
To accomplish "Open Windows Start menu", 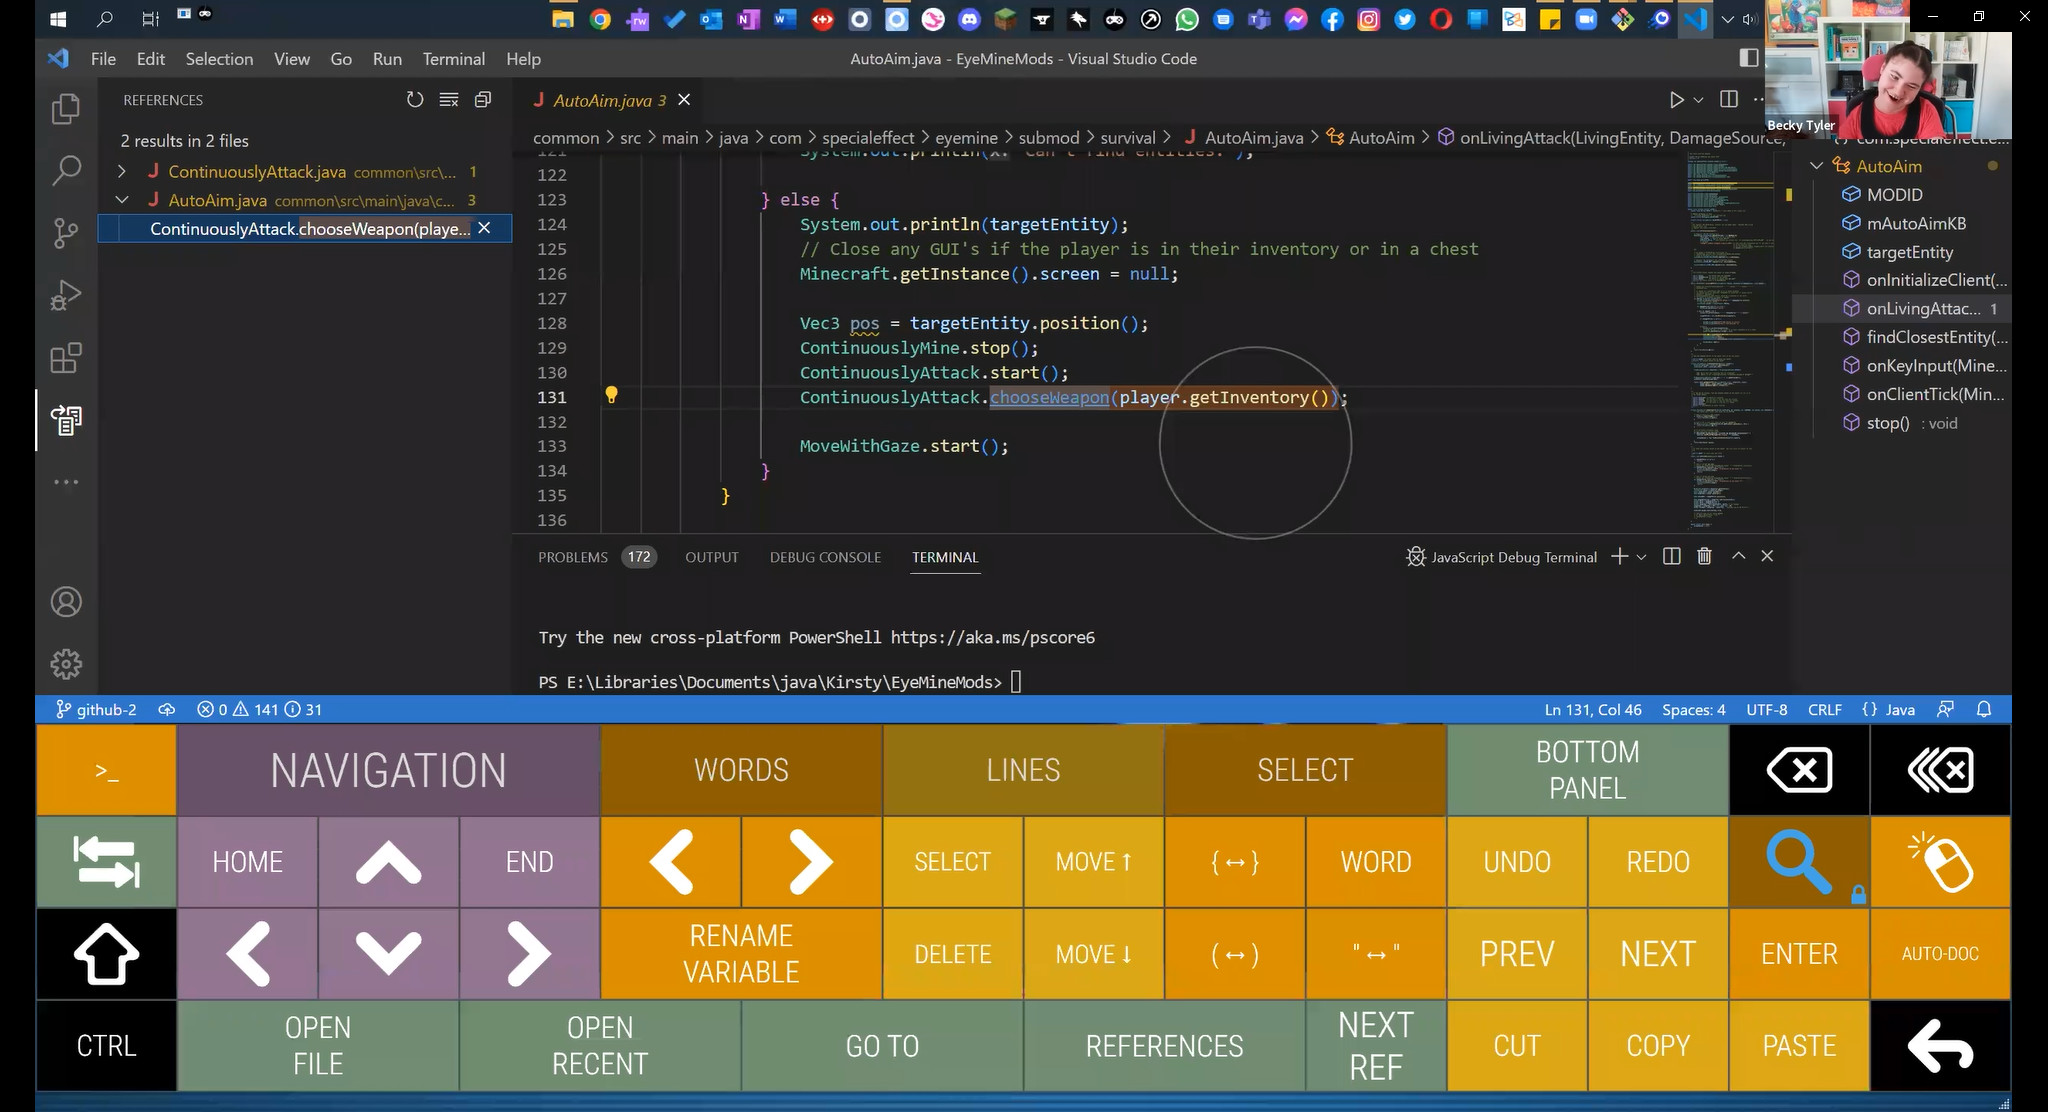I will click(58, 19).
